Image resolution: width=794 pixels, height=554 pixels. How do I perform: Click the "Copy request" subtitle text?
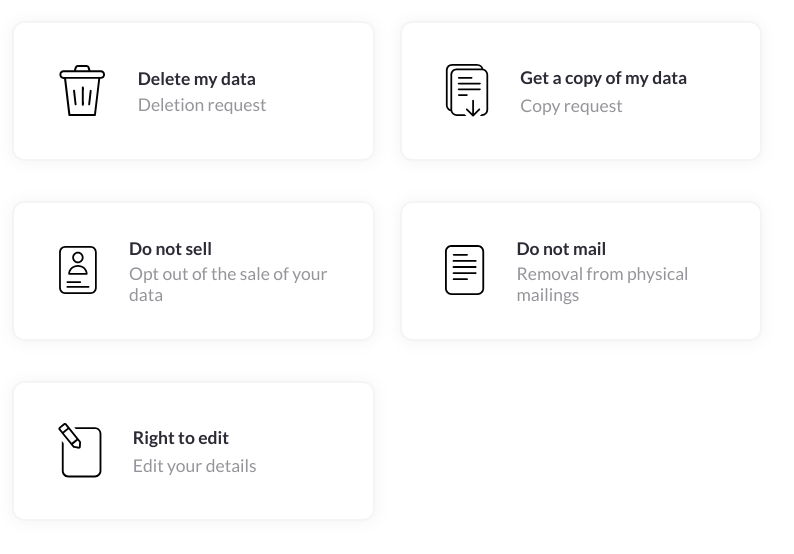[571, 106]
